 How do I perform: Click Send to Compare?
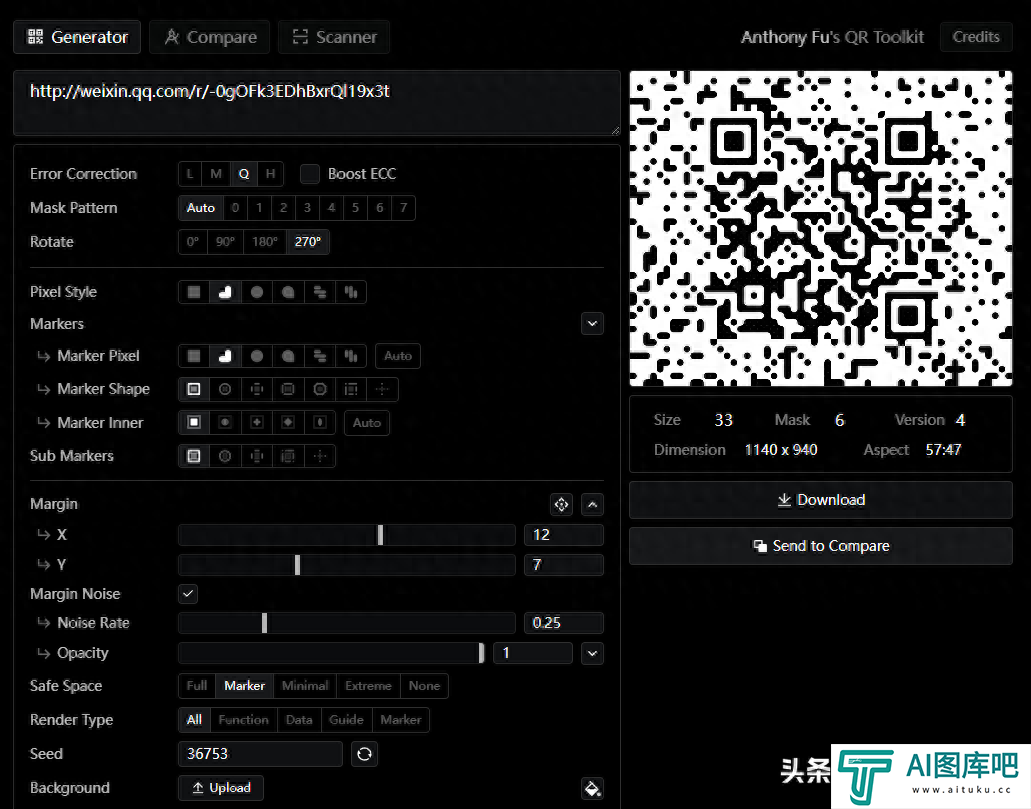[821, 546]
